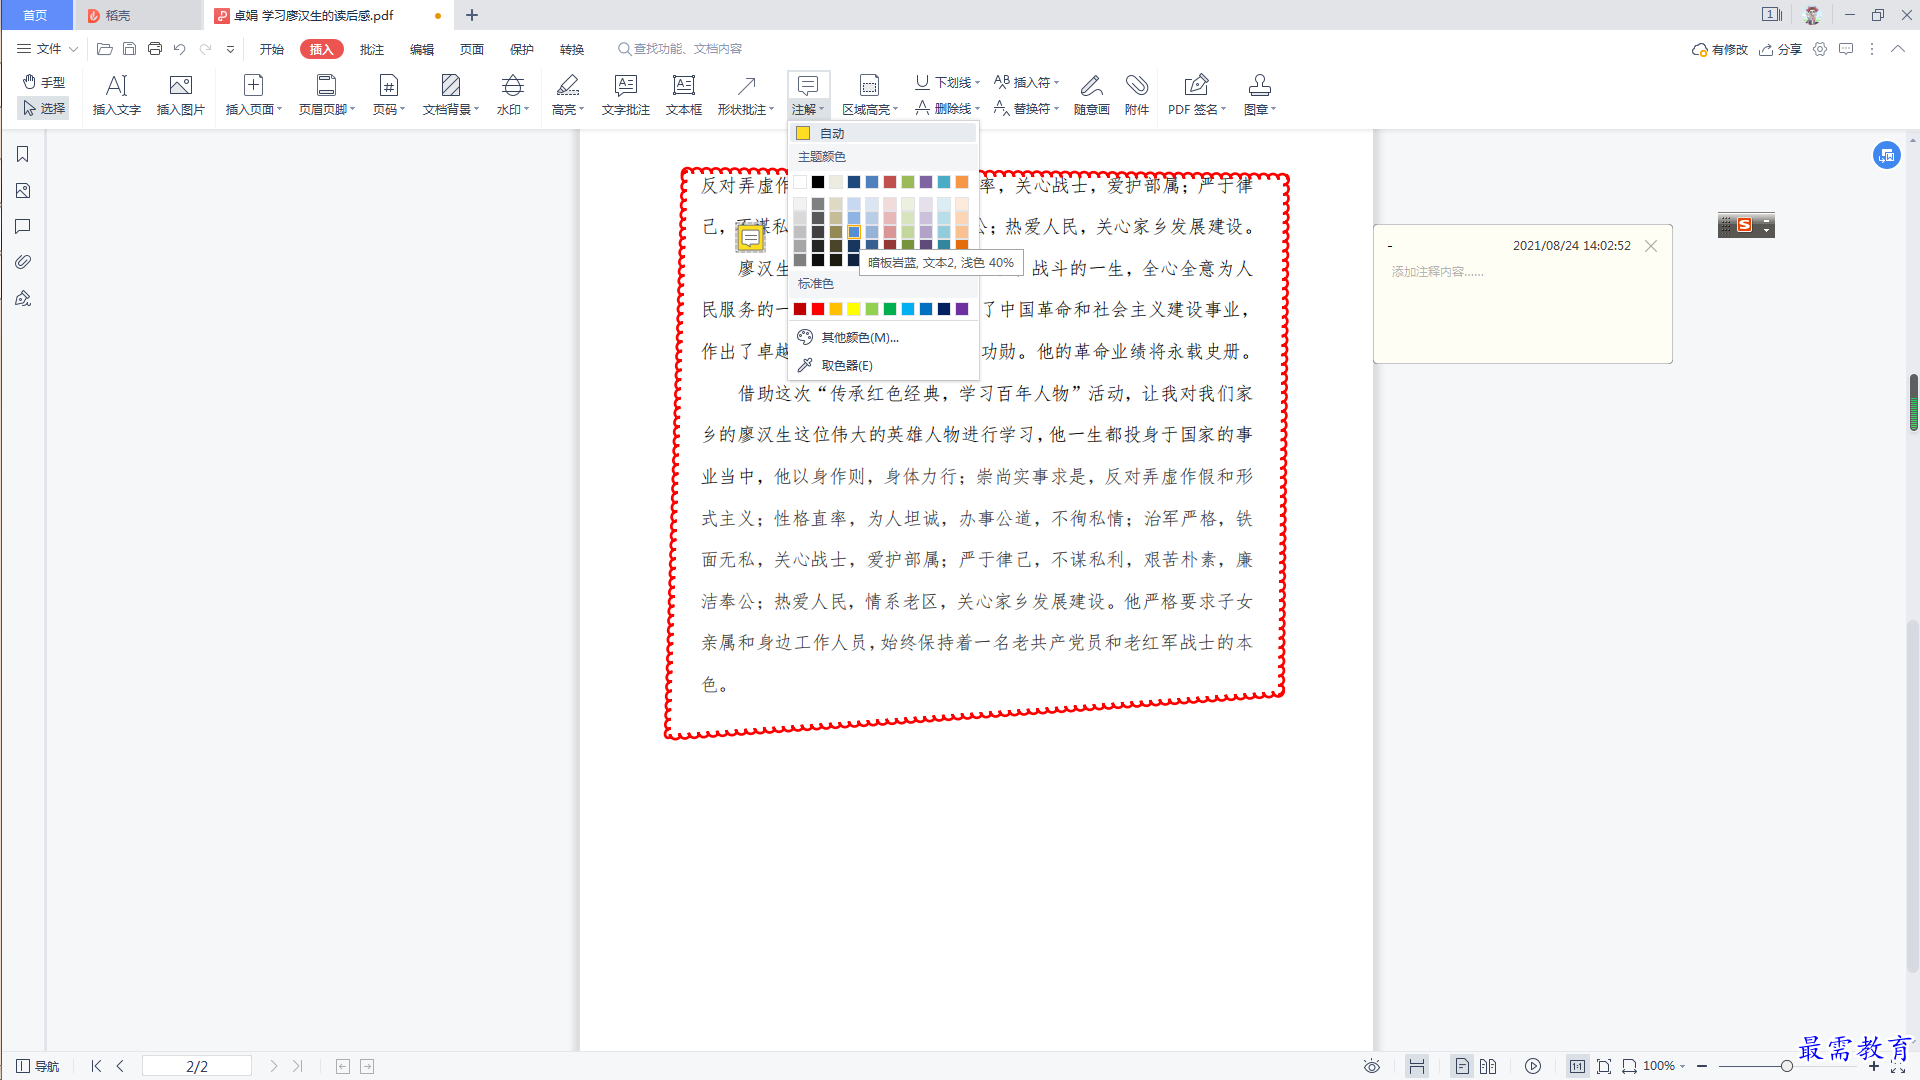Click the Print icon in quick toolbar
Screen dimensions: 1920x1080
155,49
